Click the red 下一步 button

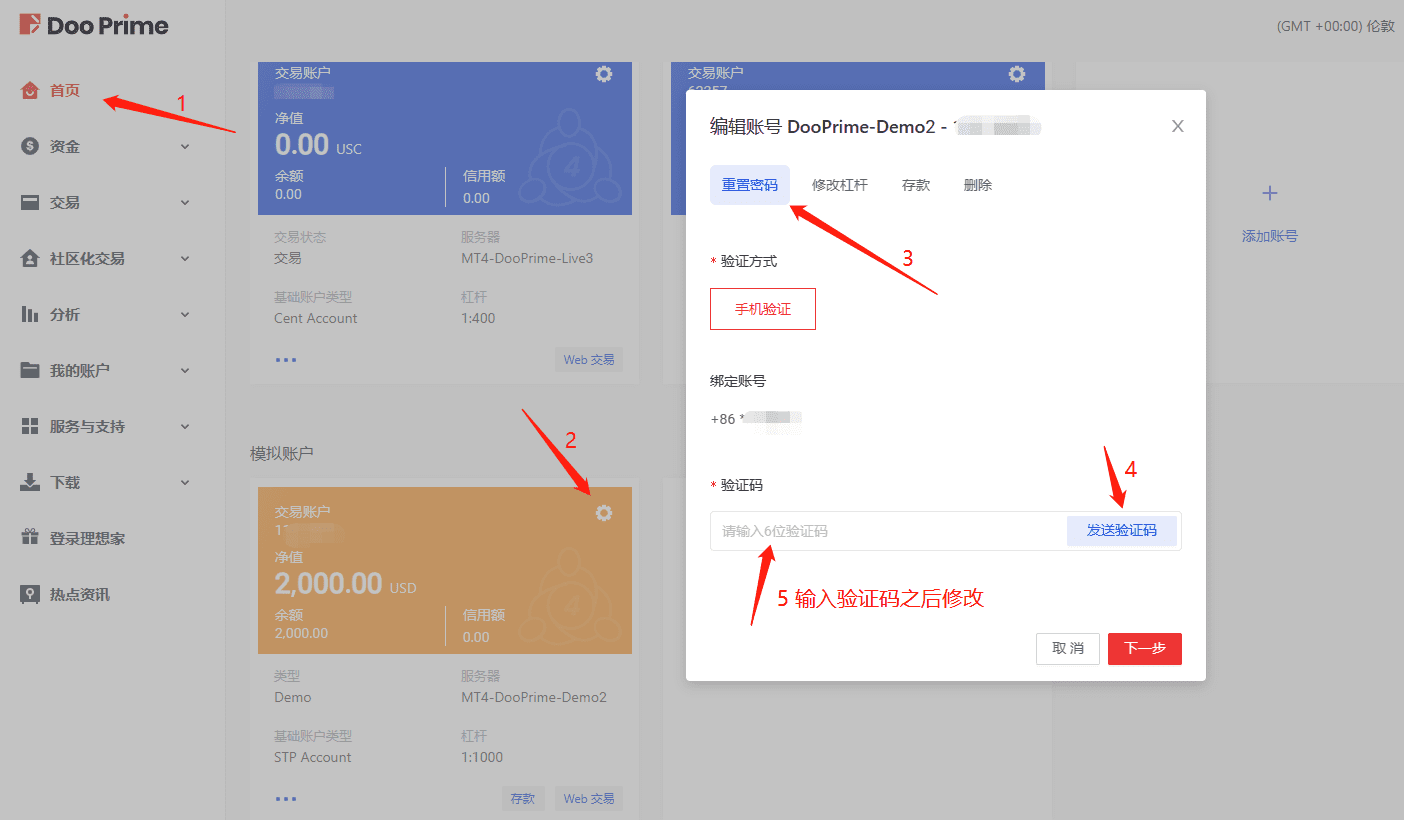1144,648
